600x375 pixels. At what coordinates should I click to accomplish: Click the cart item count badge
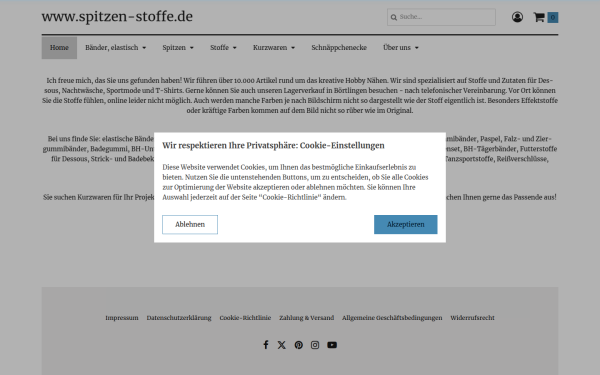(x=553, y=17)
